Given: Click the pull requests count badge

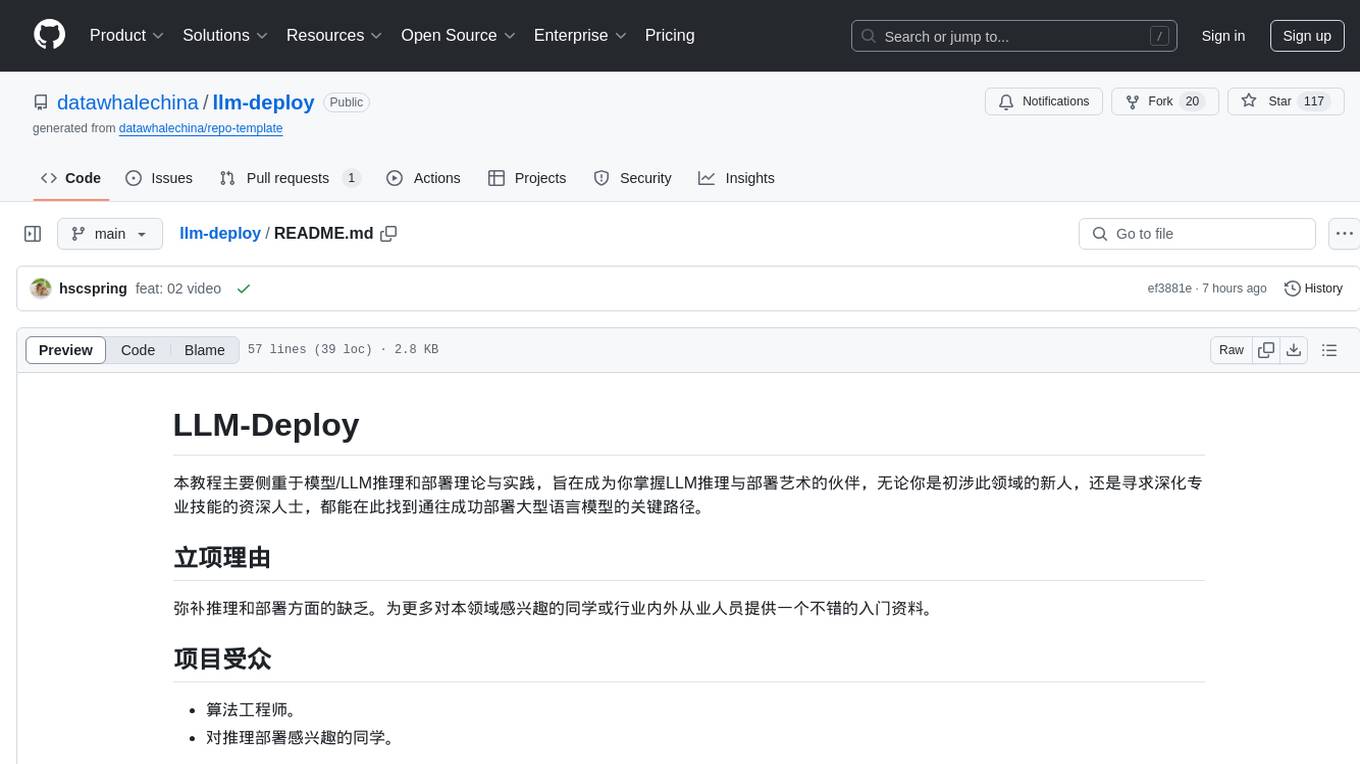Looking at the screenshot, I should [x=351, y=178].
